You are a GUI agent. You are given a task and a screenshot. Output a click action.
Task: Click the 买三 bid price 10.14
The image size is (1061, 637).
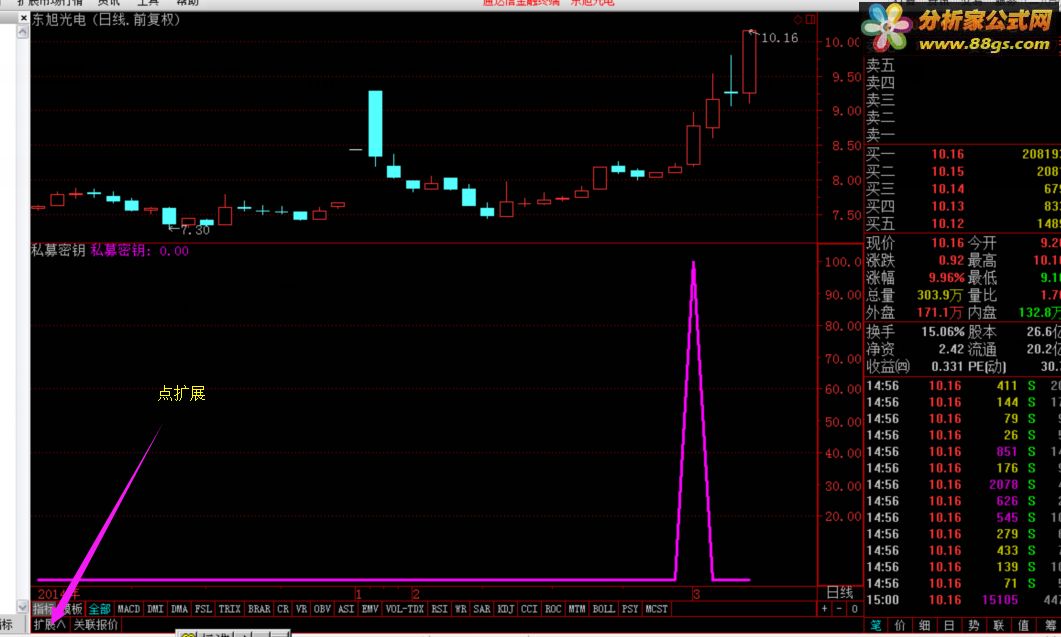pyautogui.click(x=947, y=189)
